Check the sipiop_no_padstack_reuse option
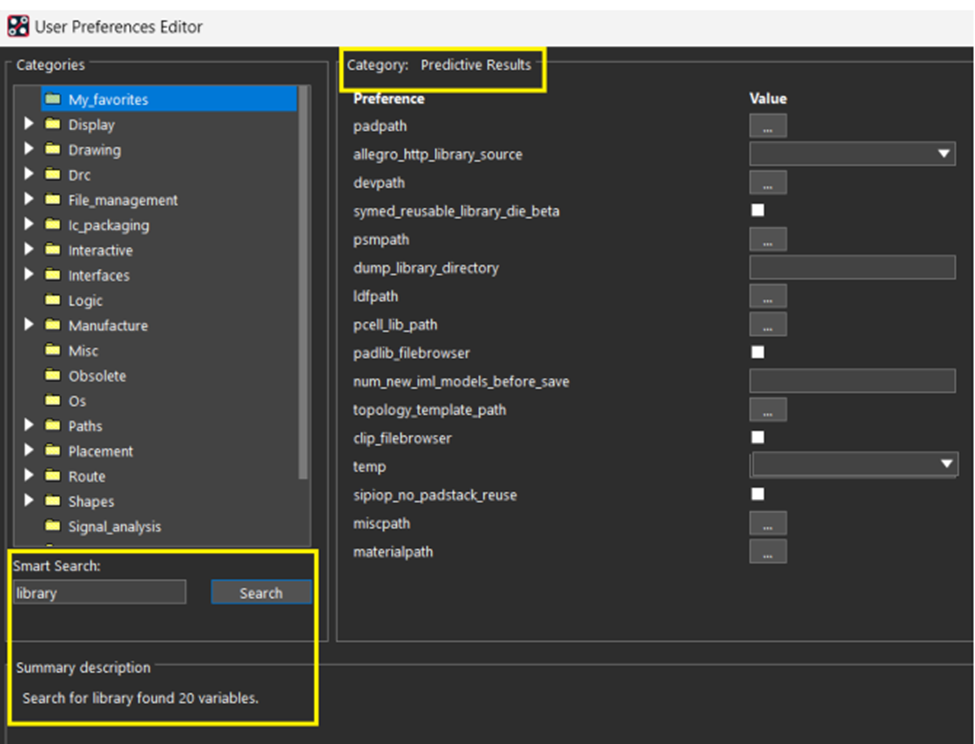This screenshot has width=975, height=744. [758, 494]
